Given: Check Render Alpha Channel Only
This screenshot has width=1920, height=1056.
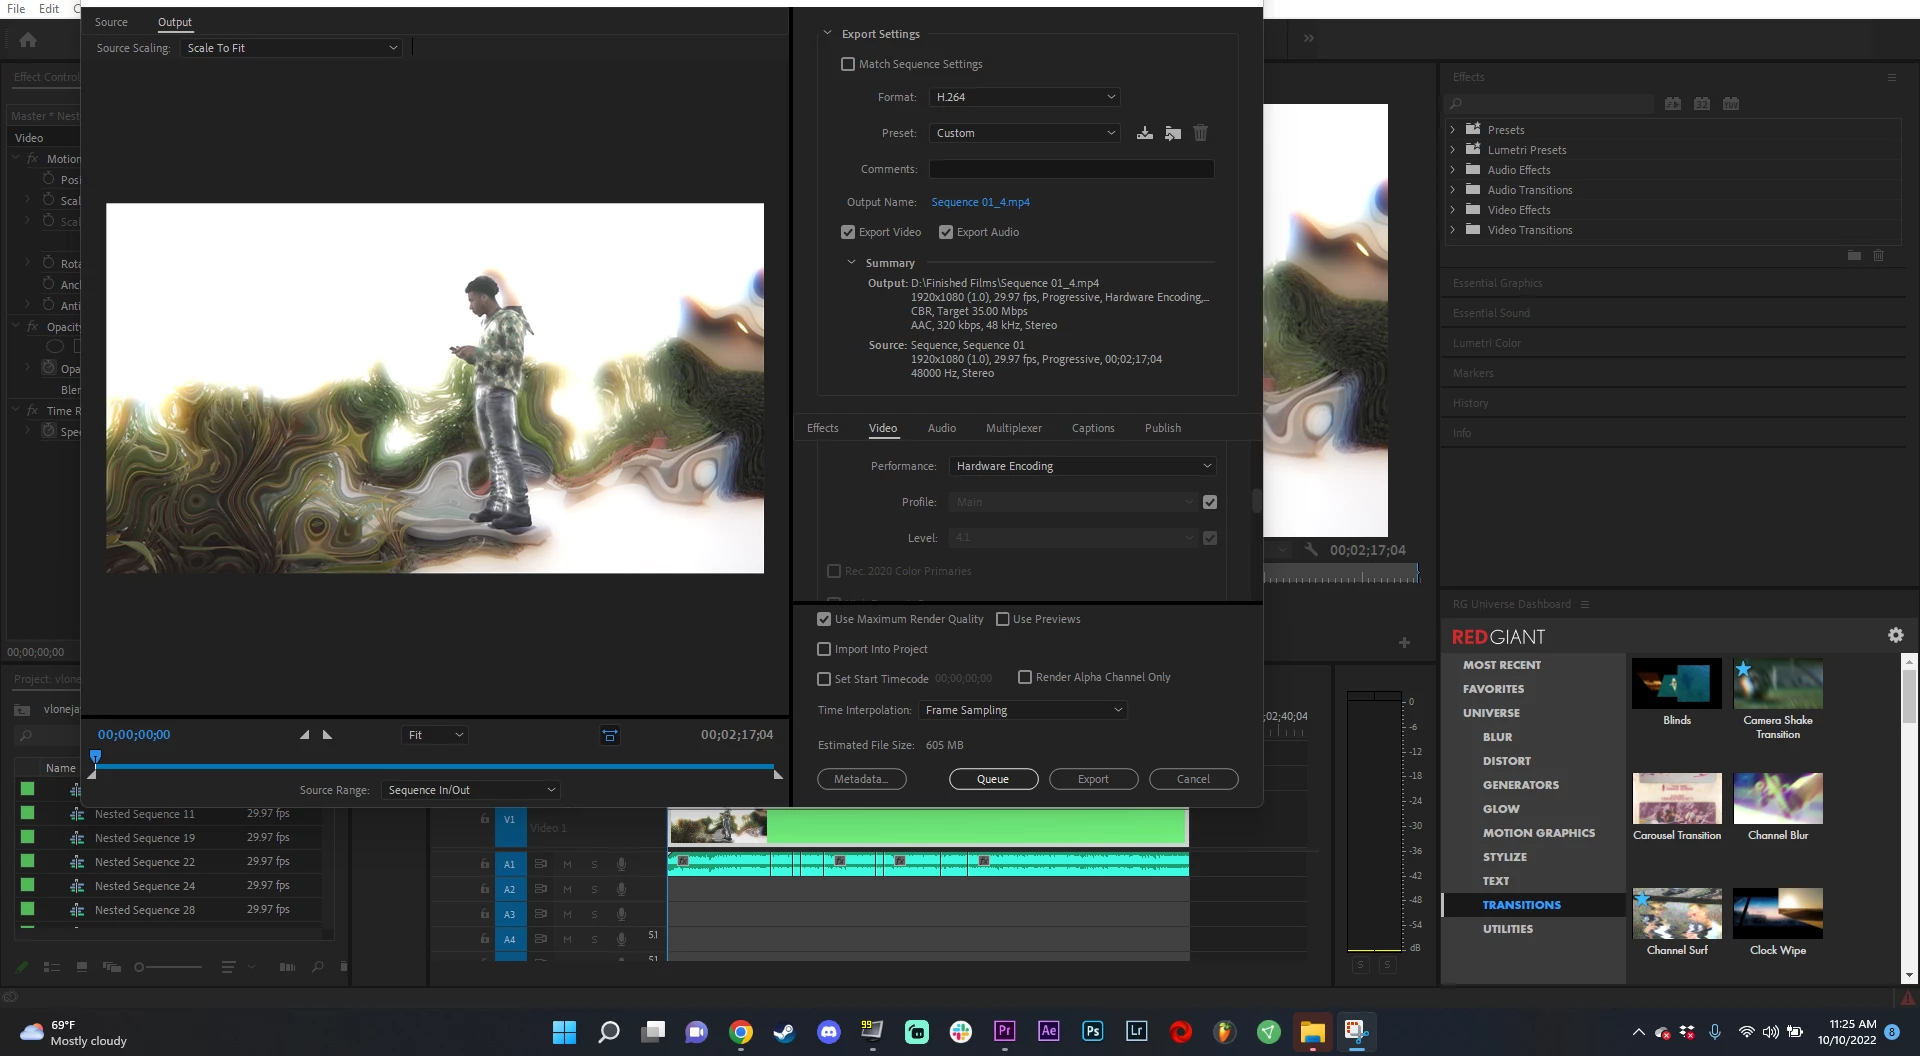Looking at the screenshot, I should [1025, 677].
